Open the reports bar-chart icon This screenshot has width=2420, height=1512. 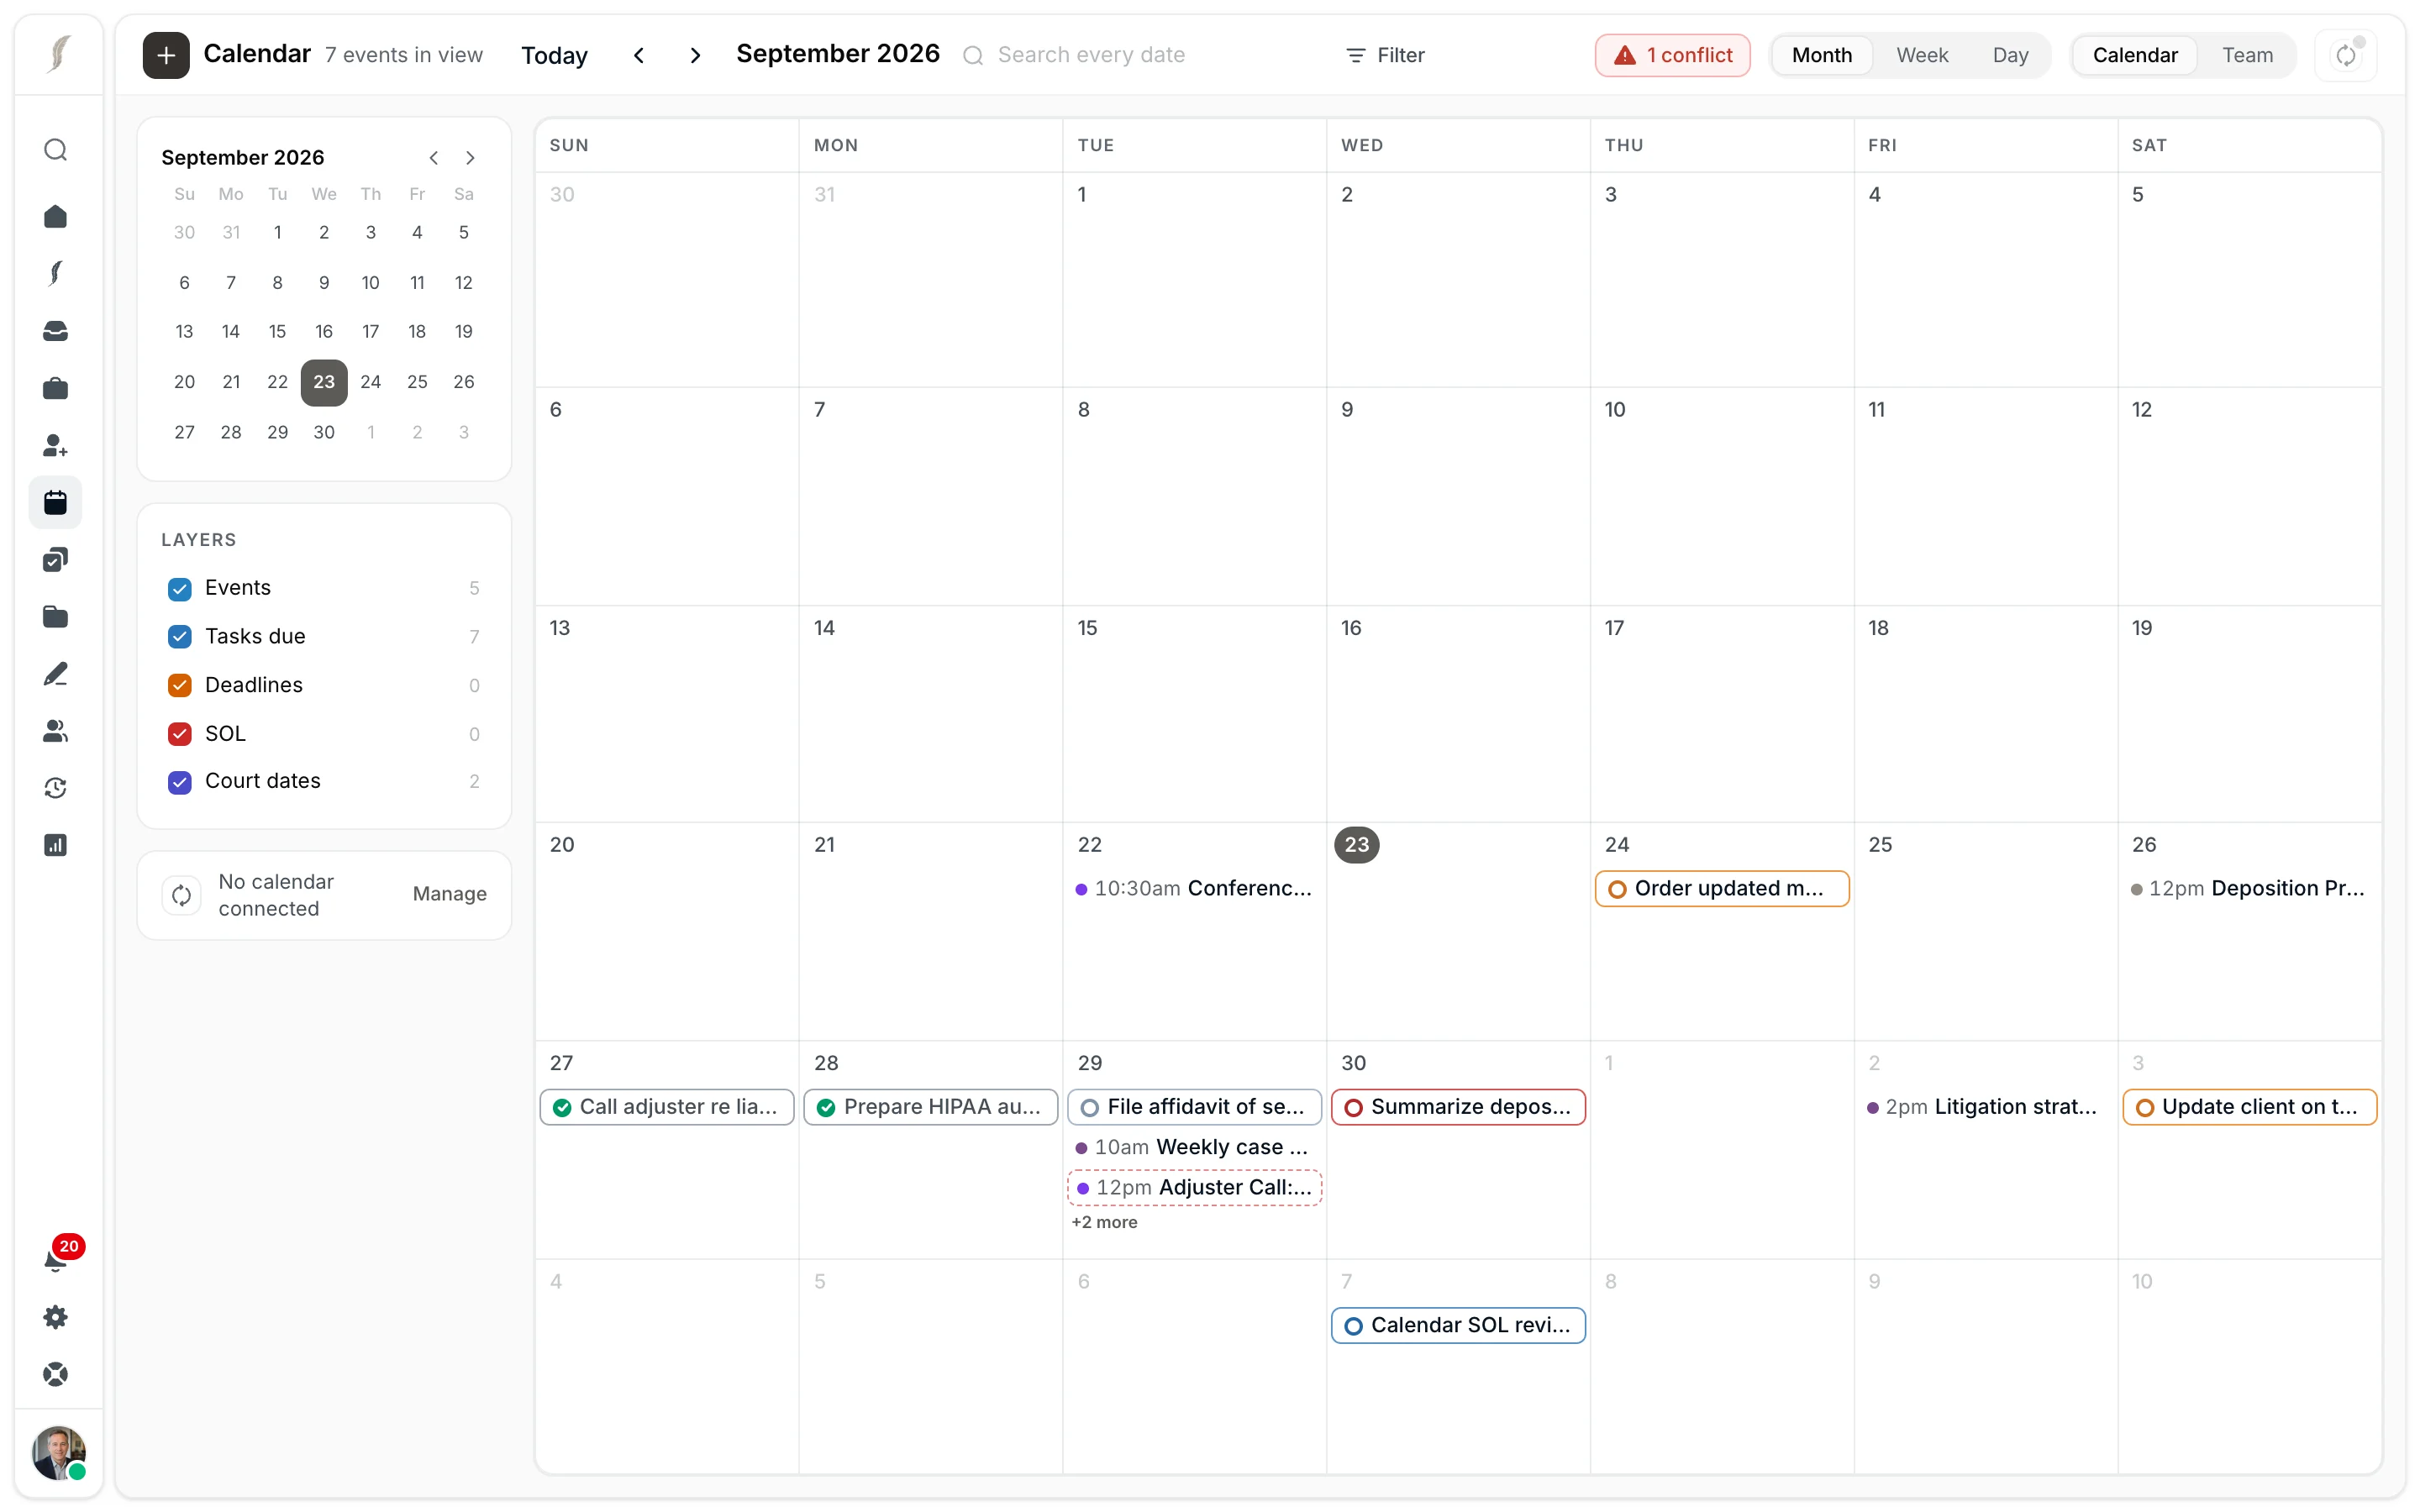pyautogui.click(x=56, y=845)
